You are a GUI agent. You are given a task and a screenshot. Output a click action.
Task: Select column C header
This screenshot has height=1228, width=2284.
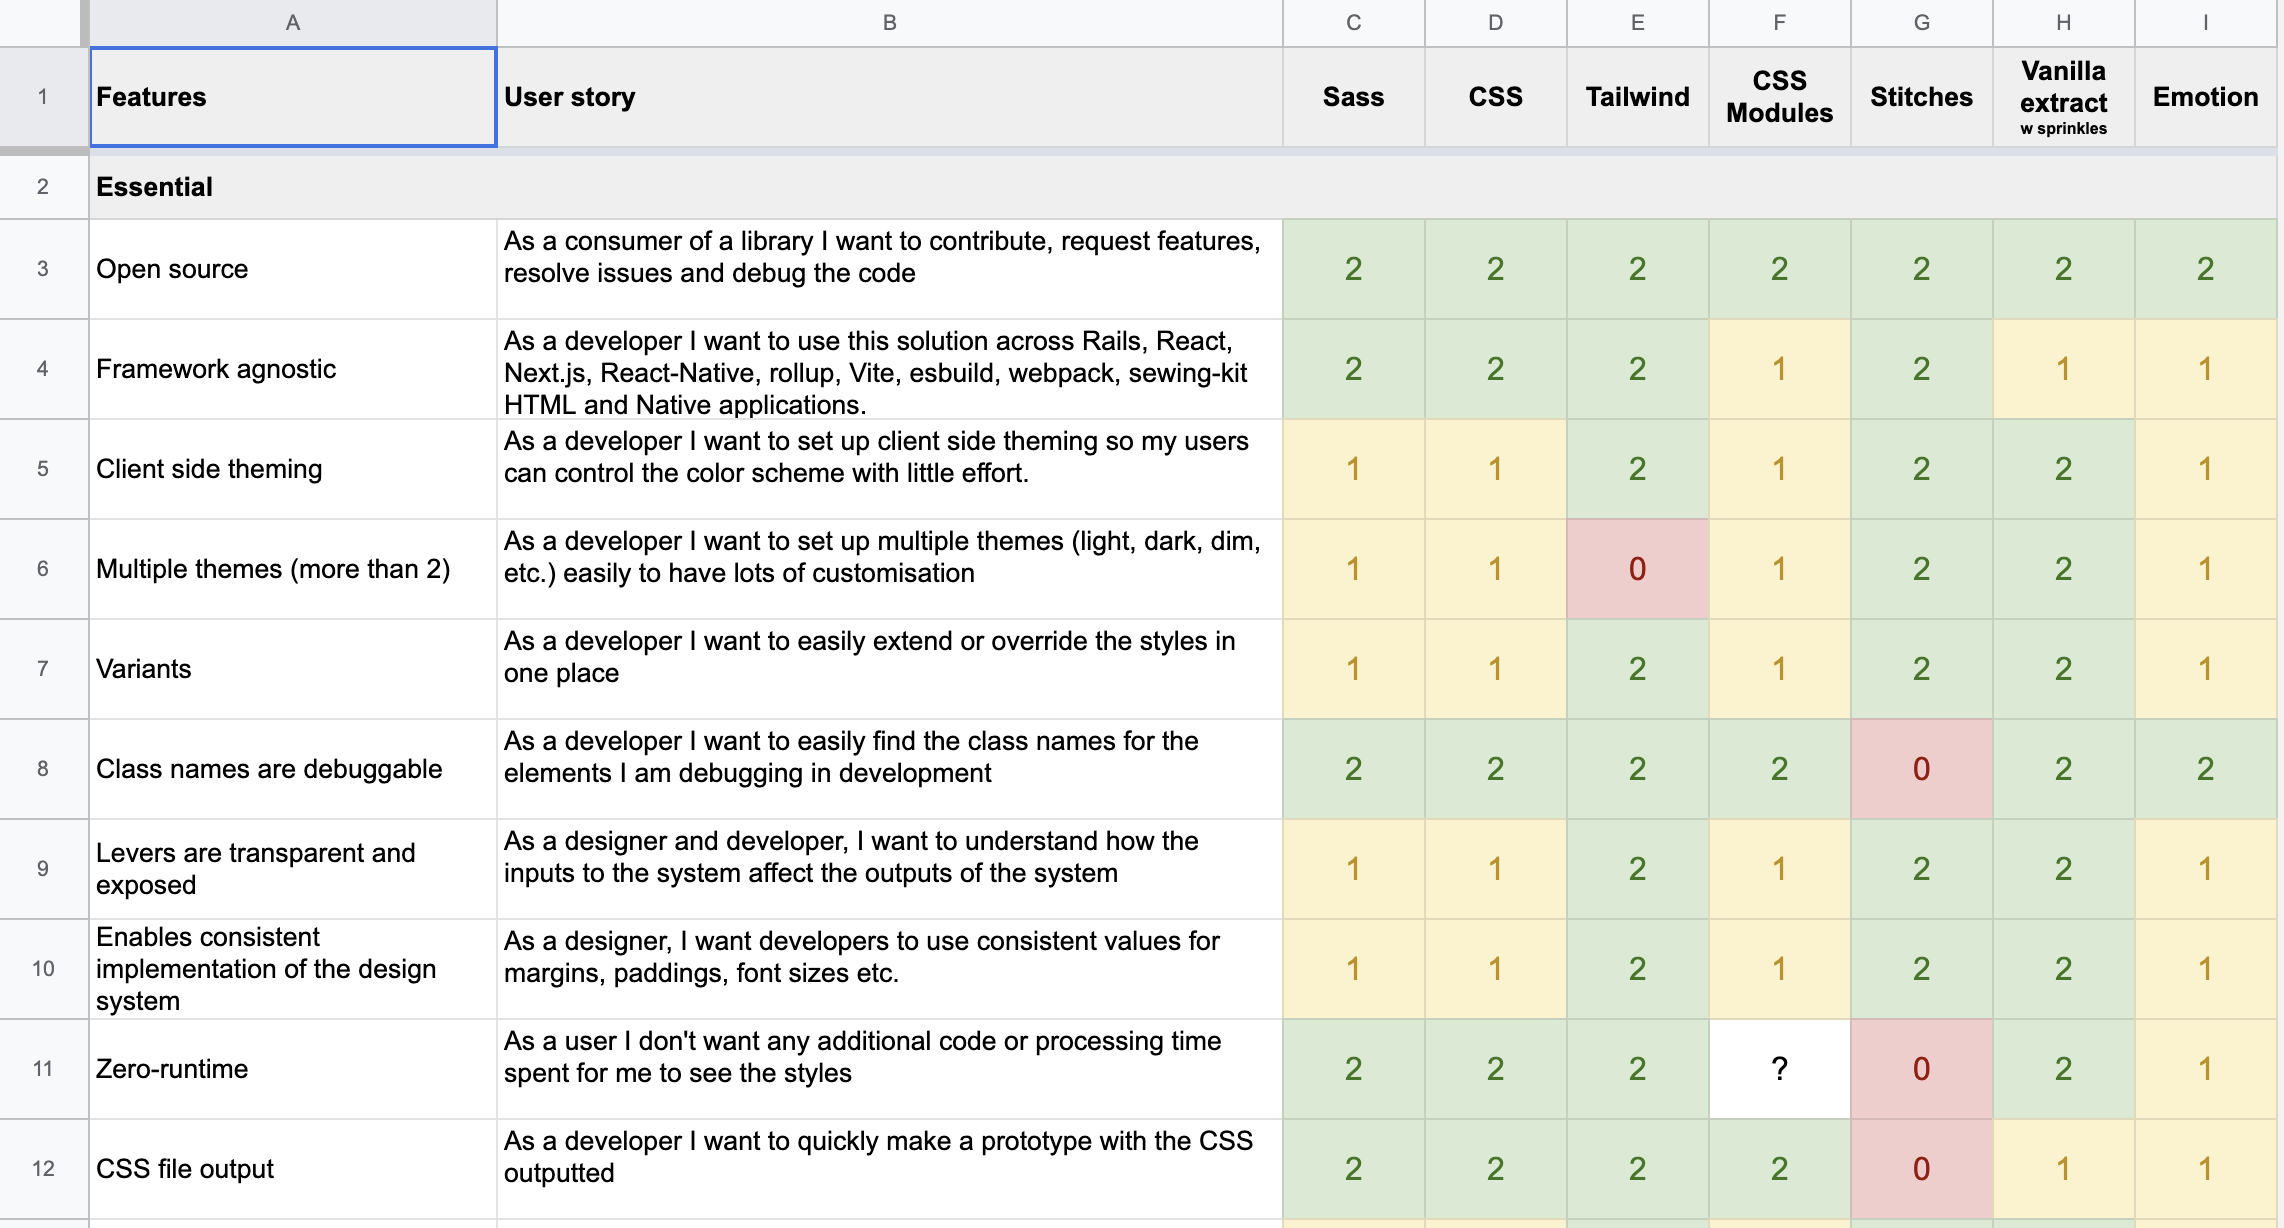point(1354,23)
